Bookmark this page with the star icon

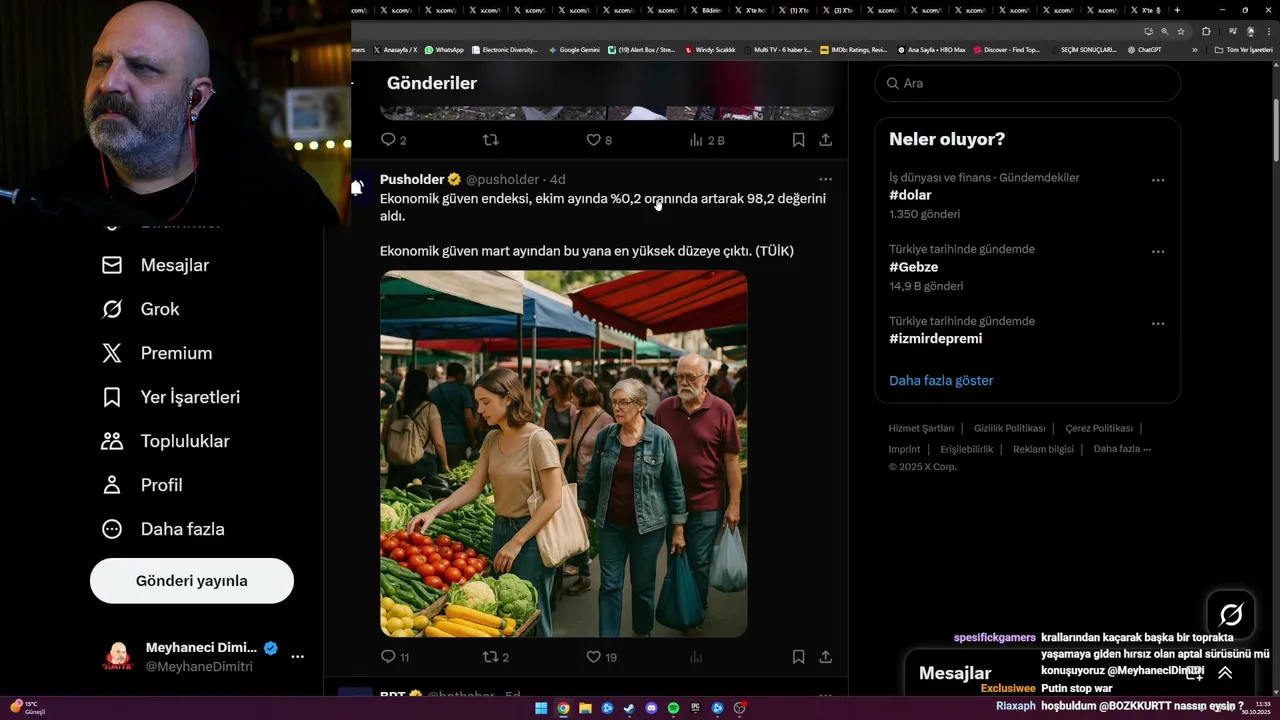(x=1181, y=31)
